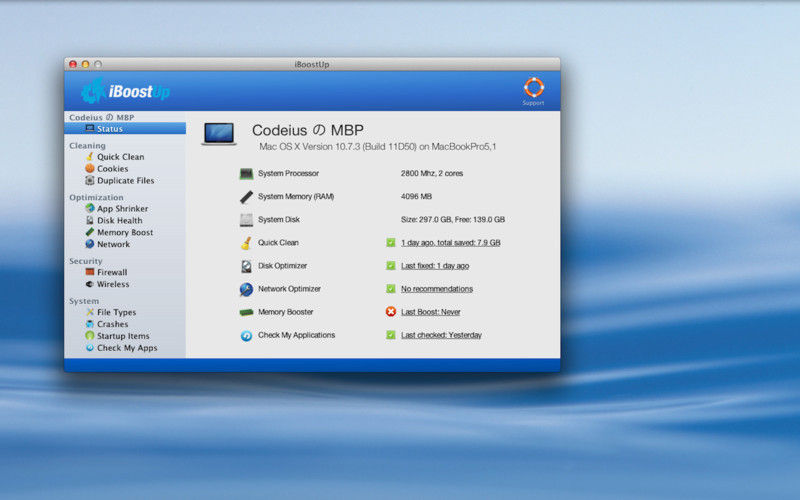Click the Quick Clean broom icon in status list
This screenshot has height=500, width=800.
coord(246,243)
